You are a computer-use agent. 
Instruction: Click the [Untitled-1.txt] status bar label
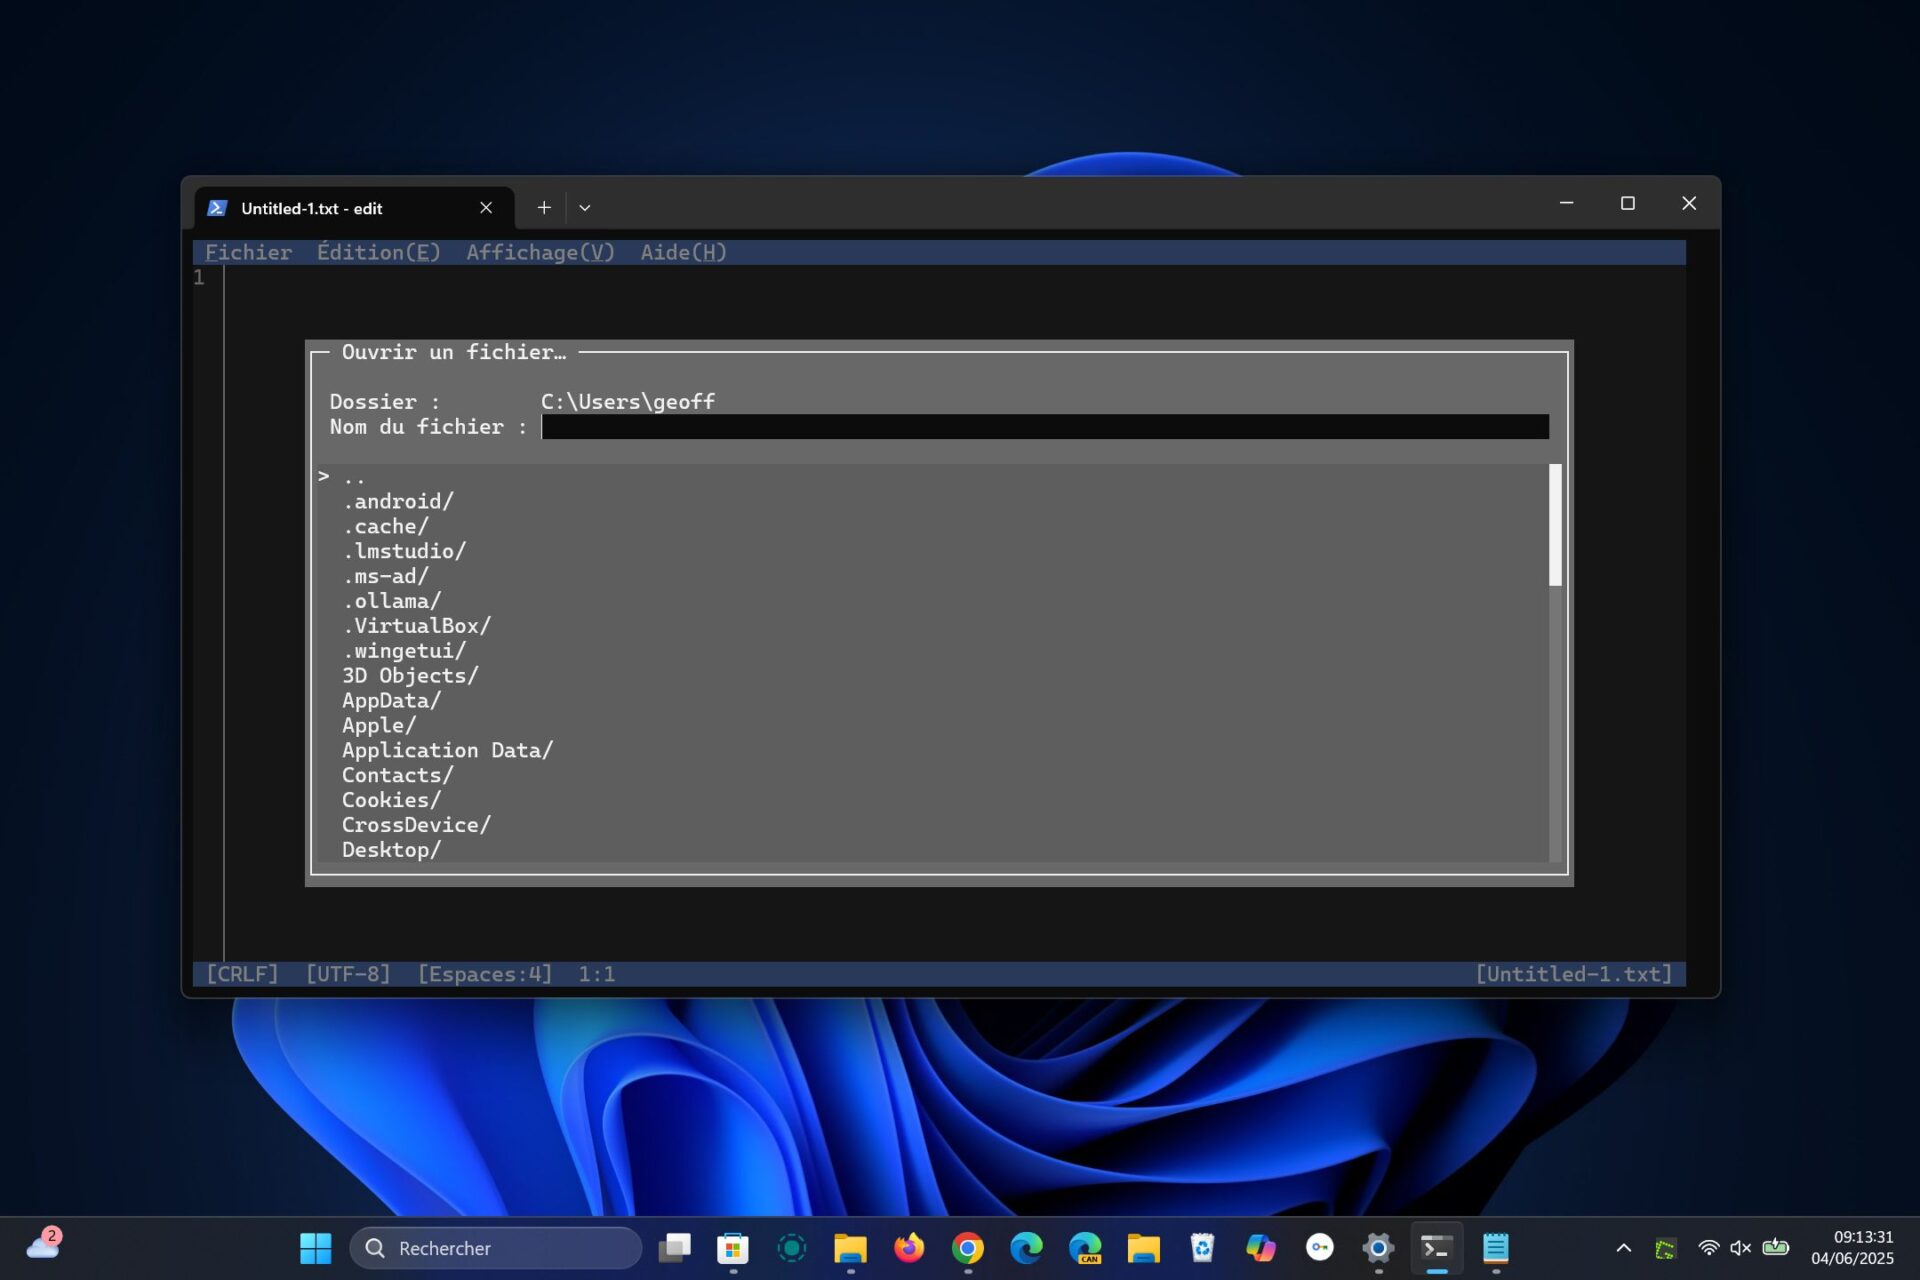(1574, 974)
